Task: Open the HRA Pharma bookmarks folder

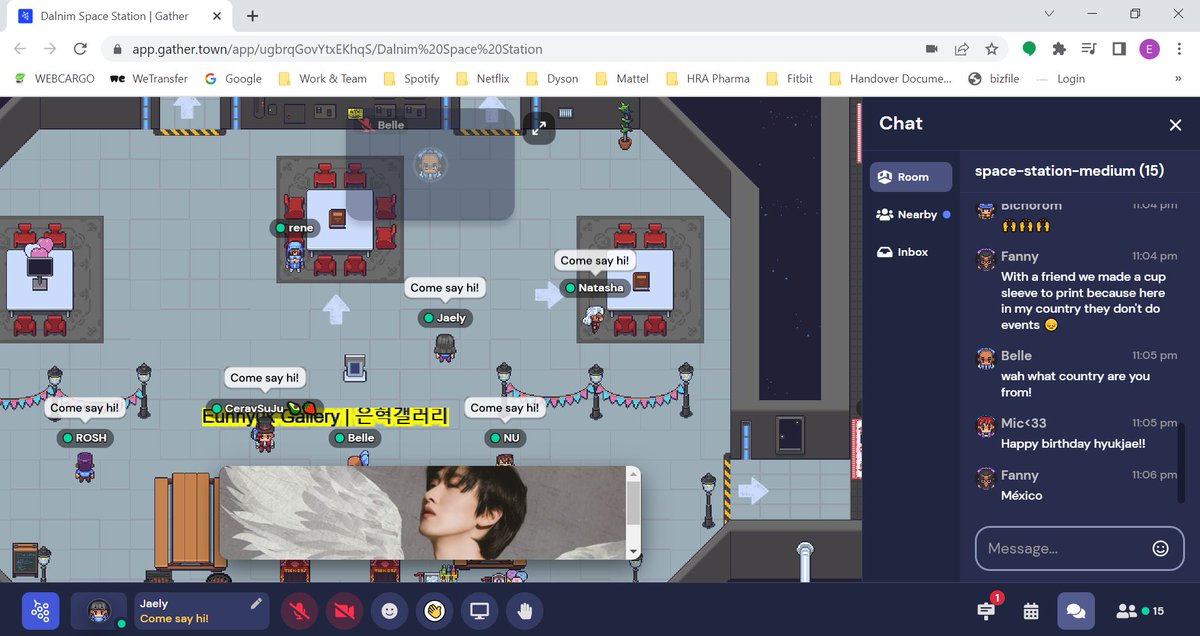Action: click(x=707, y=78)
